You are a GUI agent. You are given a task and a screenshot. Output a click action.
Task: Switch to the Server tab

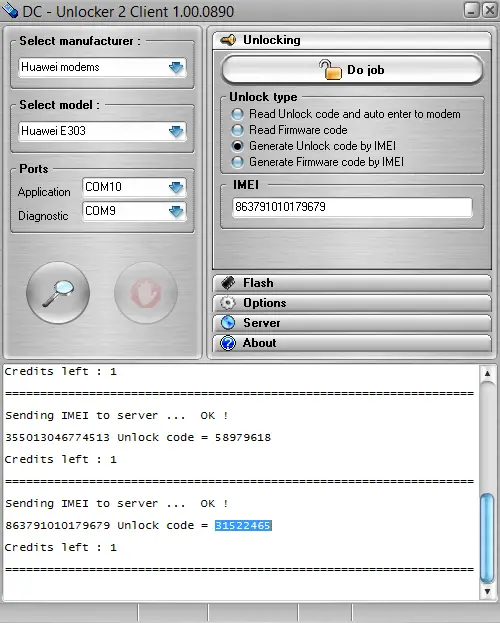point(352,323)
